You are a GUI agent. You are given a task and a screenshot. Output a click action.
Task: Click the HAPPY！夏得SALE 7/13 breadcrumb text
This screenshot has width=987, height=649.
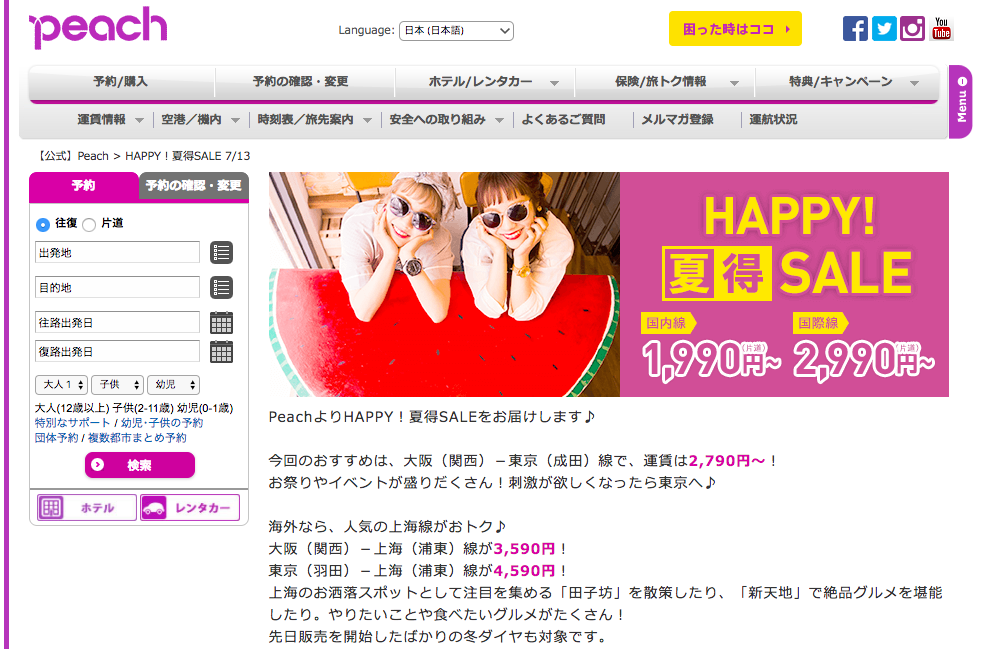coord(188,156)
